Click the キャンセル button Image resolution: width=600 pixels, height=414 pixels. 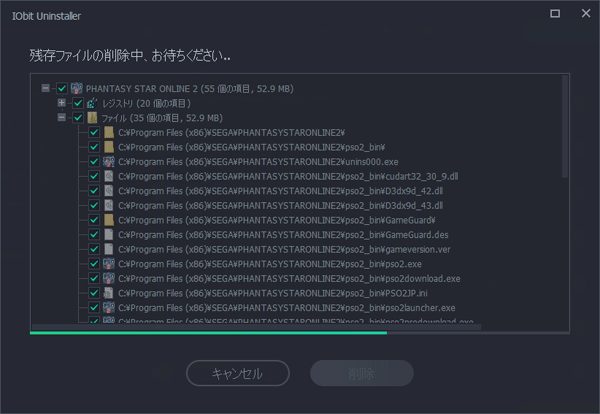pyautogui.click(x=238, y=373)
